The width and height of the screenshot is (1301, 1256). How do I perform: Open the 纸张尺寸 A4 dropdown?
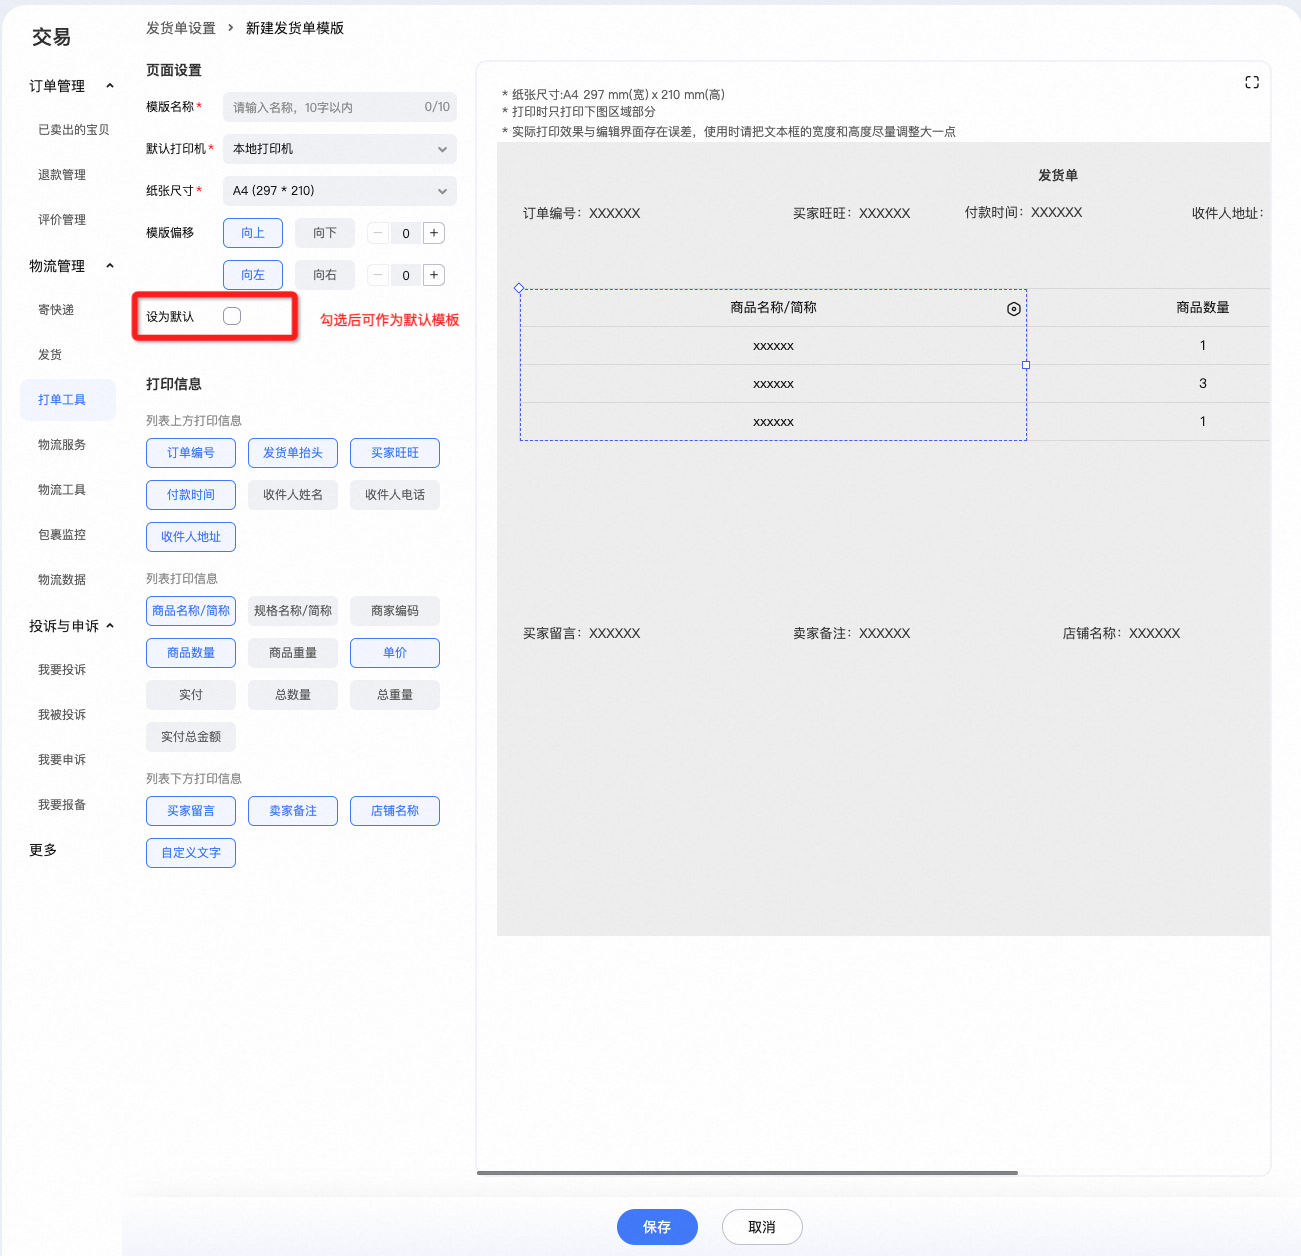[340, 191]
